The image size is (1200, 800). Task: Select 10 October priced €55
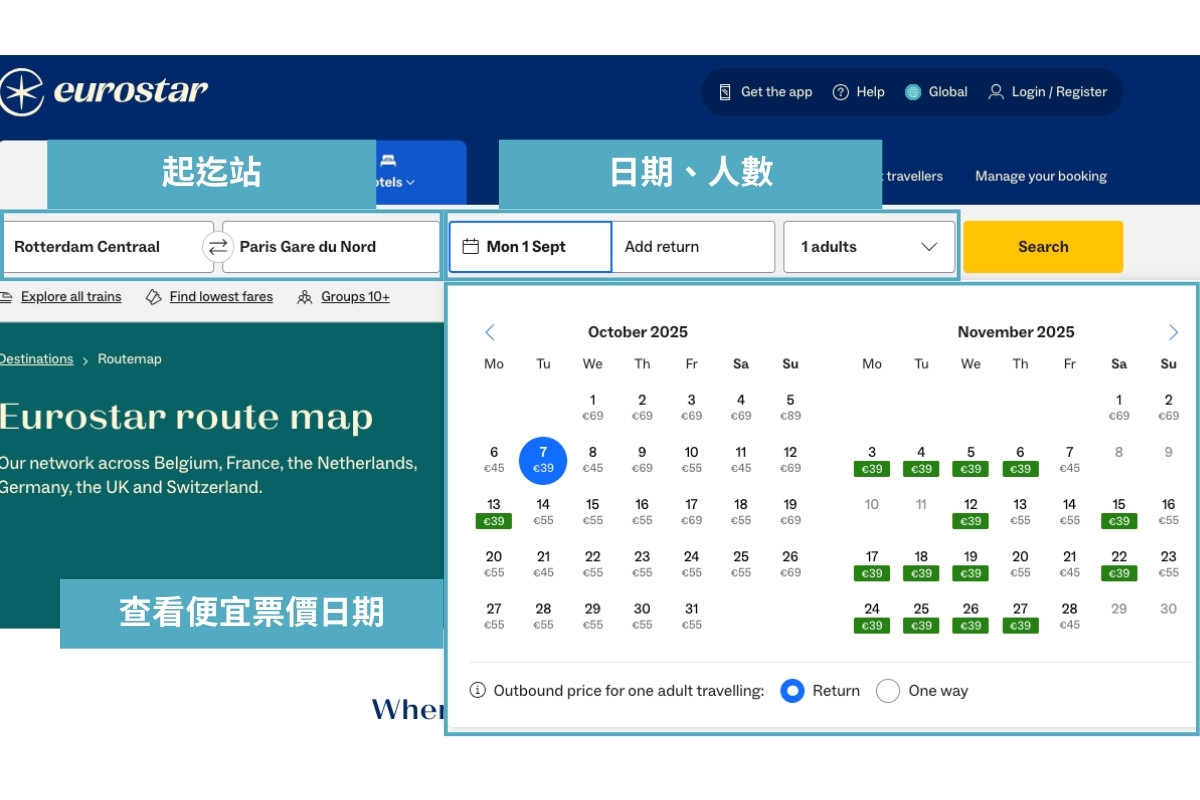coord(692,460)
